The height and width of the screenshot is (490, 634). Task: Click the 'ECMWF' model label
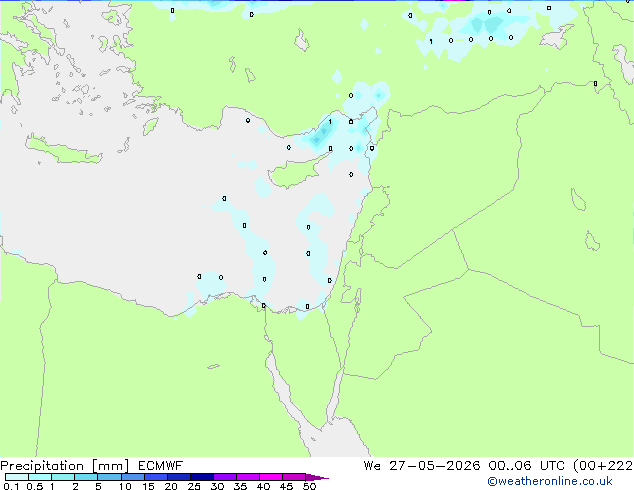(x=160, y=466)
